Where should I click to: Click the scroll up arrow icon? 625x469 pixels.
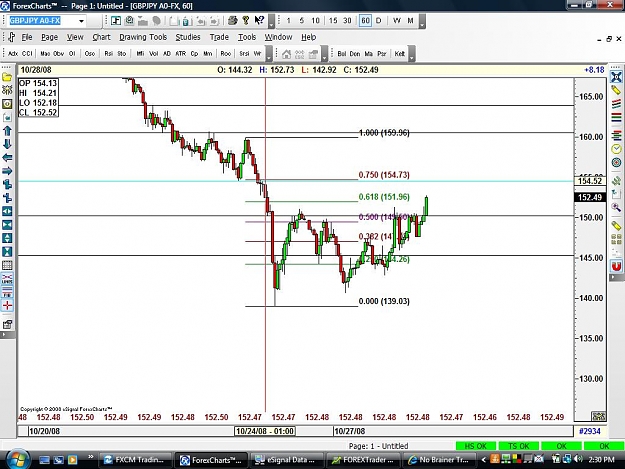7,131
